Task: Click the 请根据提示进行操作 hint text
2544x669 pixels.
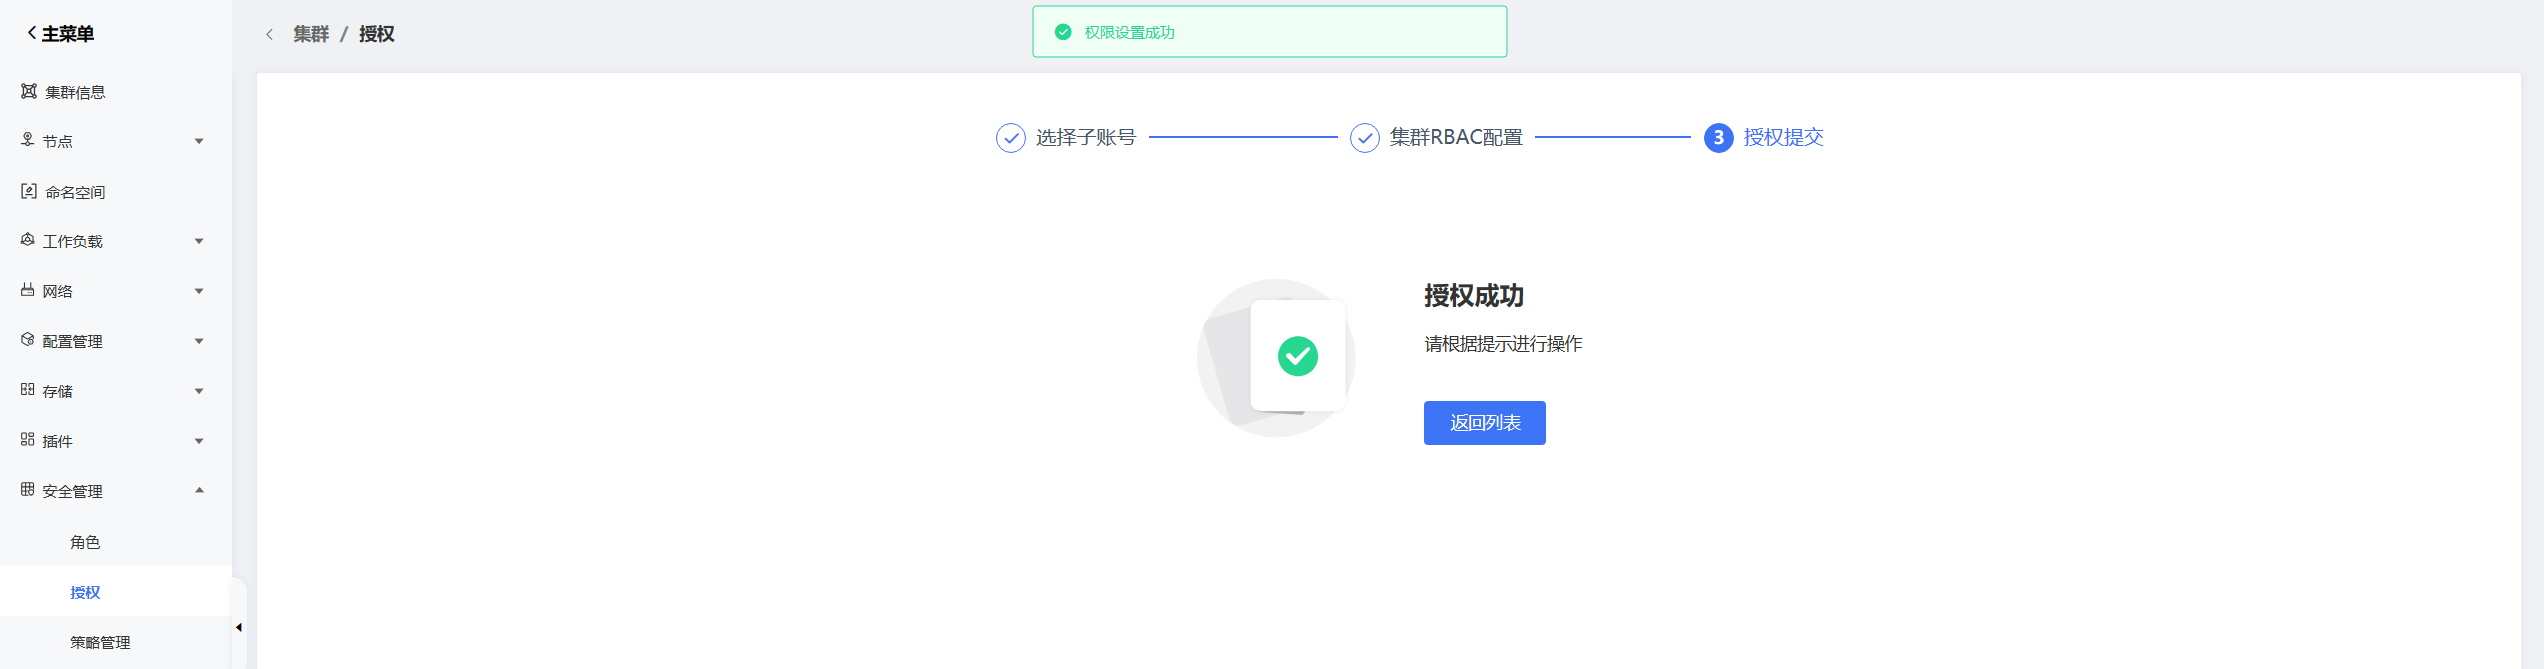Action: point(1503,344)
